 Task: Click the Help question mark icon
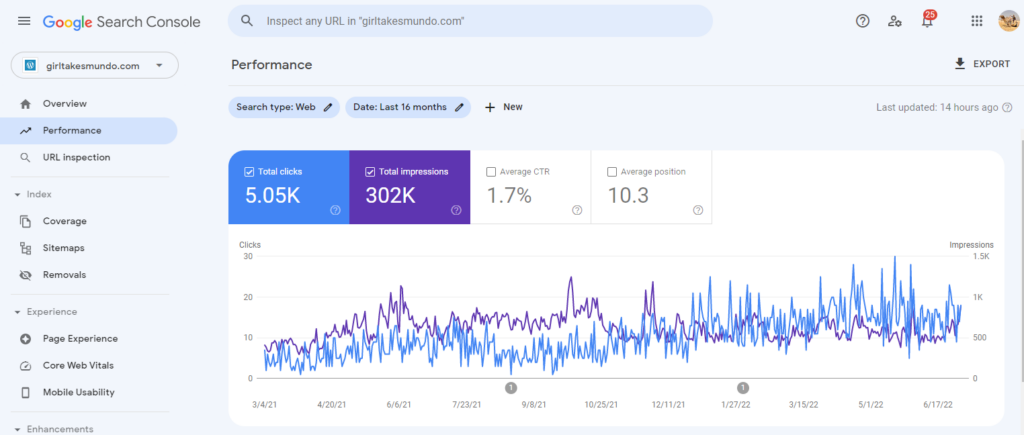[862, 21]
